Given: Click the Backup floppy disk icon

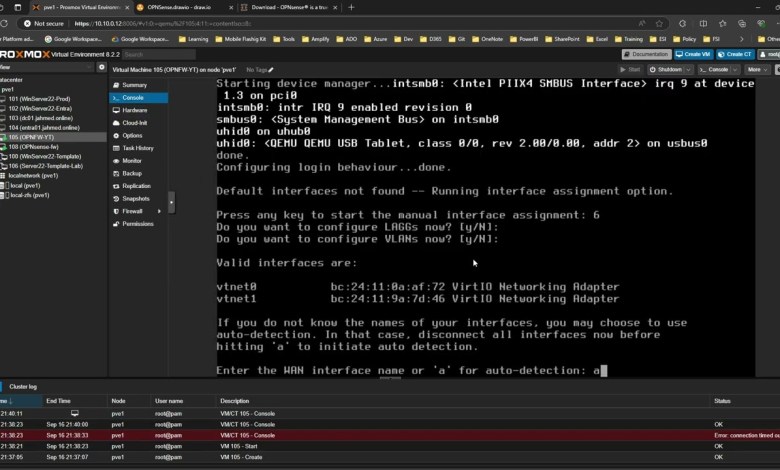Looking at the screenshot, I should [116, 174].
